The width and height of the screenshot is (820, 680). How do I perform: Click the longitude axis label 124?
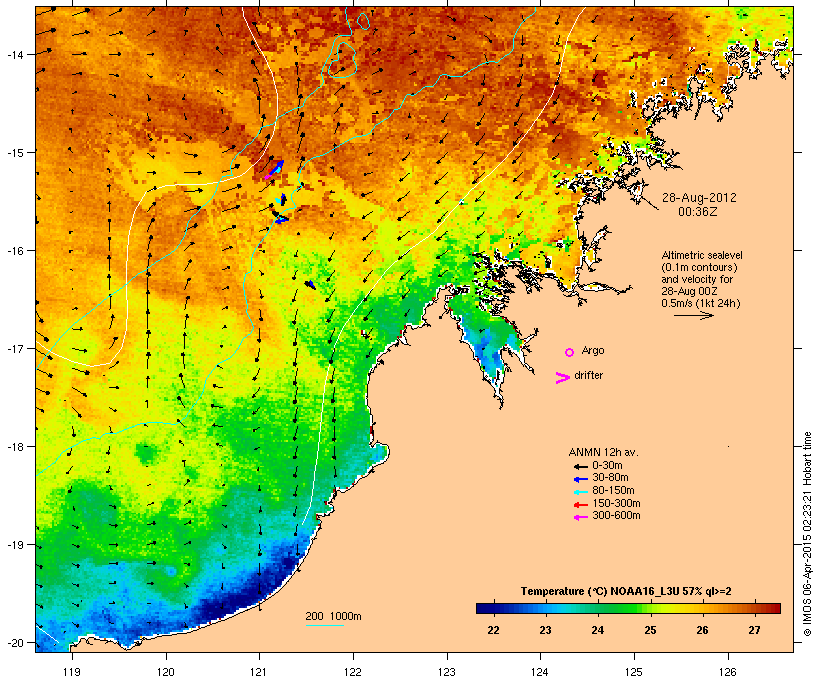pos(540,672)
